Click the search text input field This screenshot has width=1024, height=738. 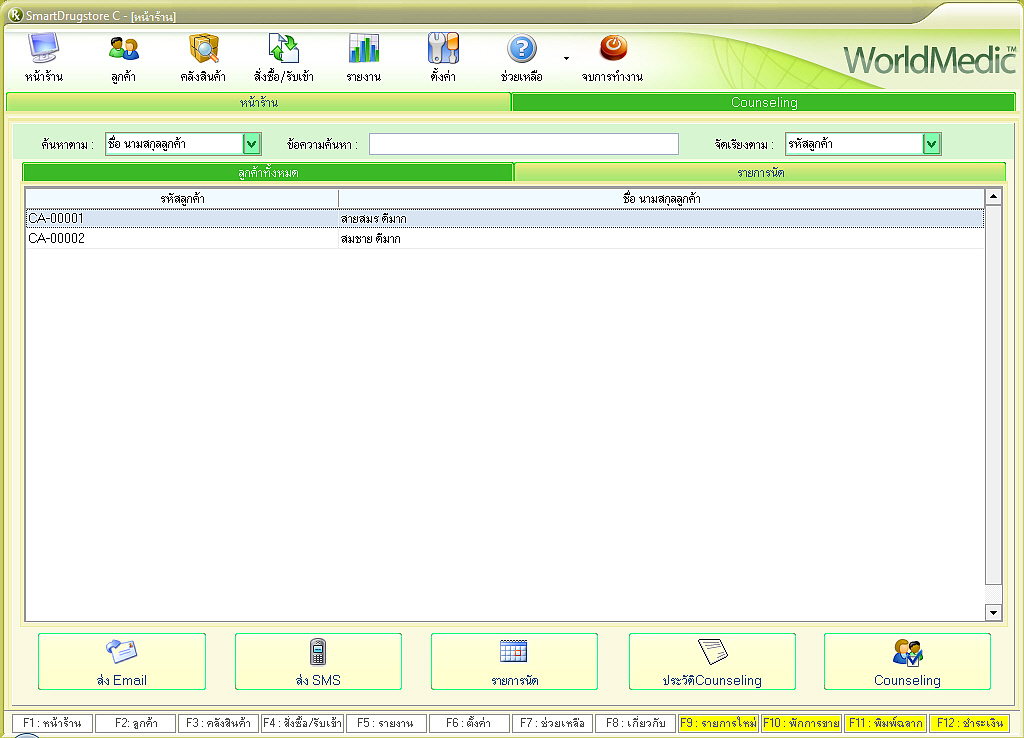point(523,144)
